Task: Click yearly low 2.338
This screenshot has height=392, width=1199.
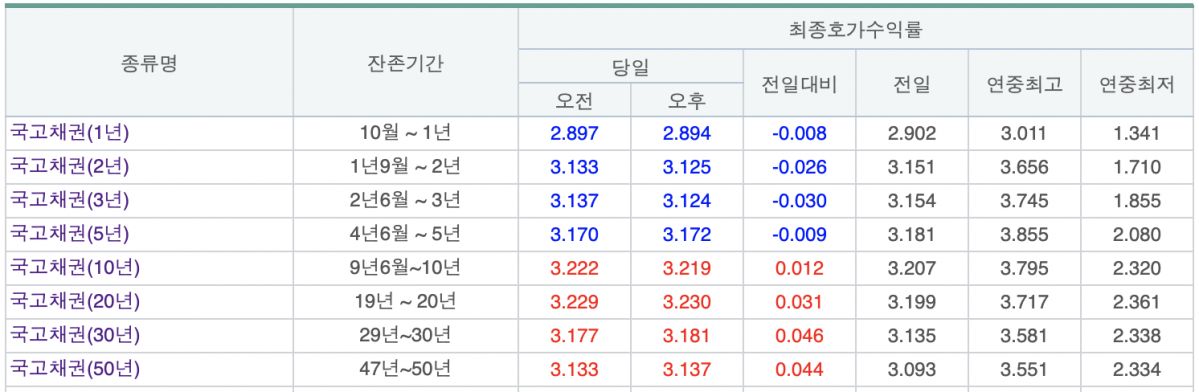Action: 1137,335
